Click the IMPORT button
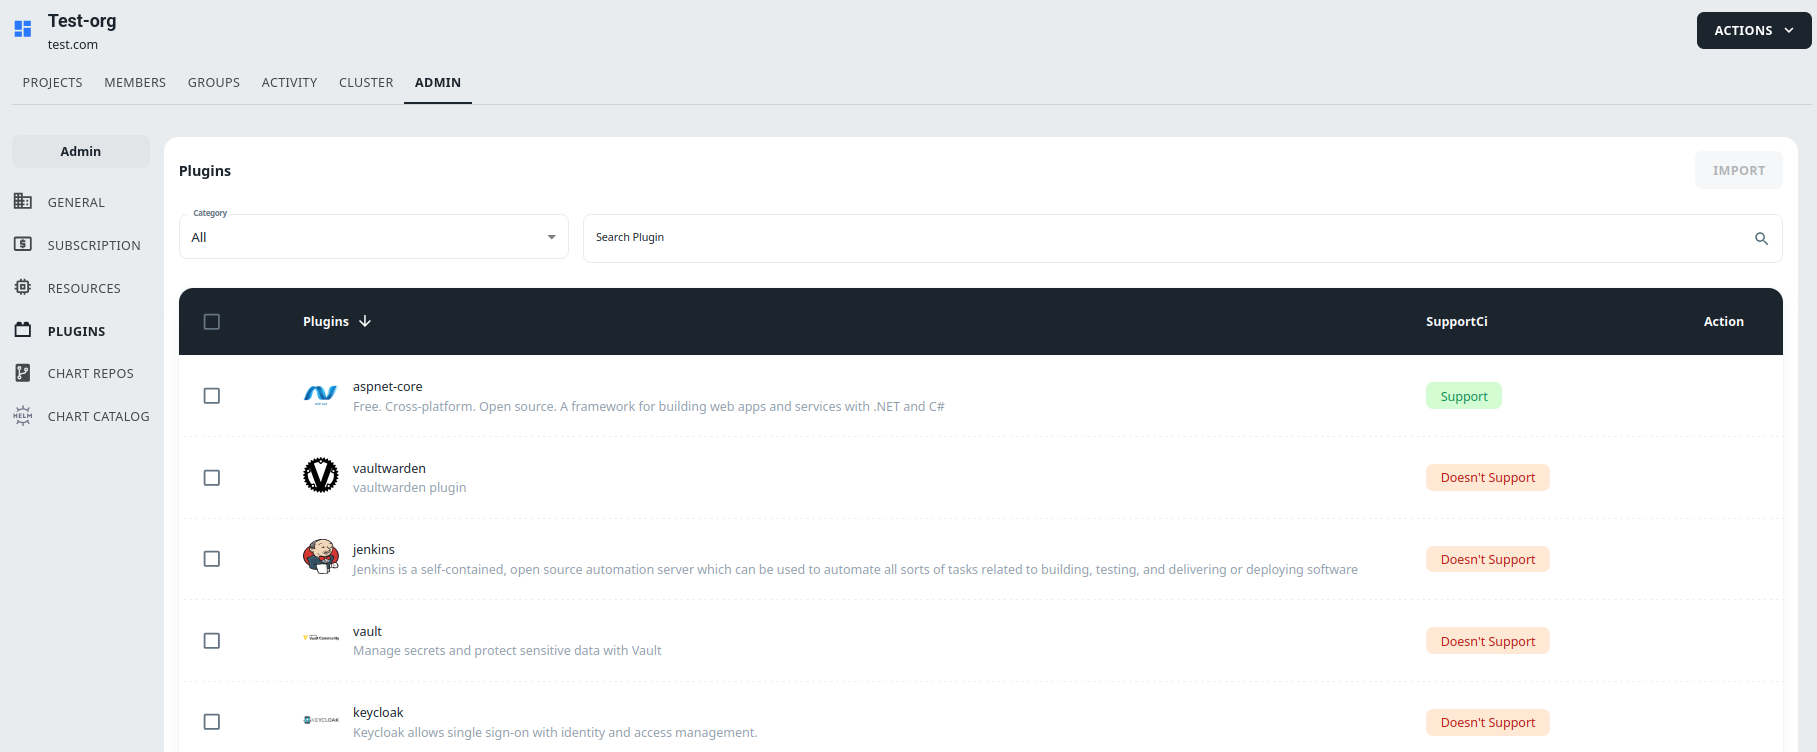 (x=1739, y=170)
